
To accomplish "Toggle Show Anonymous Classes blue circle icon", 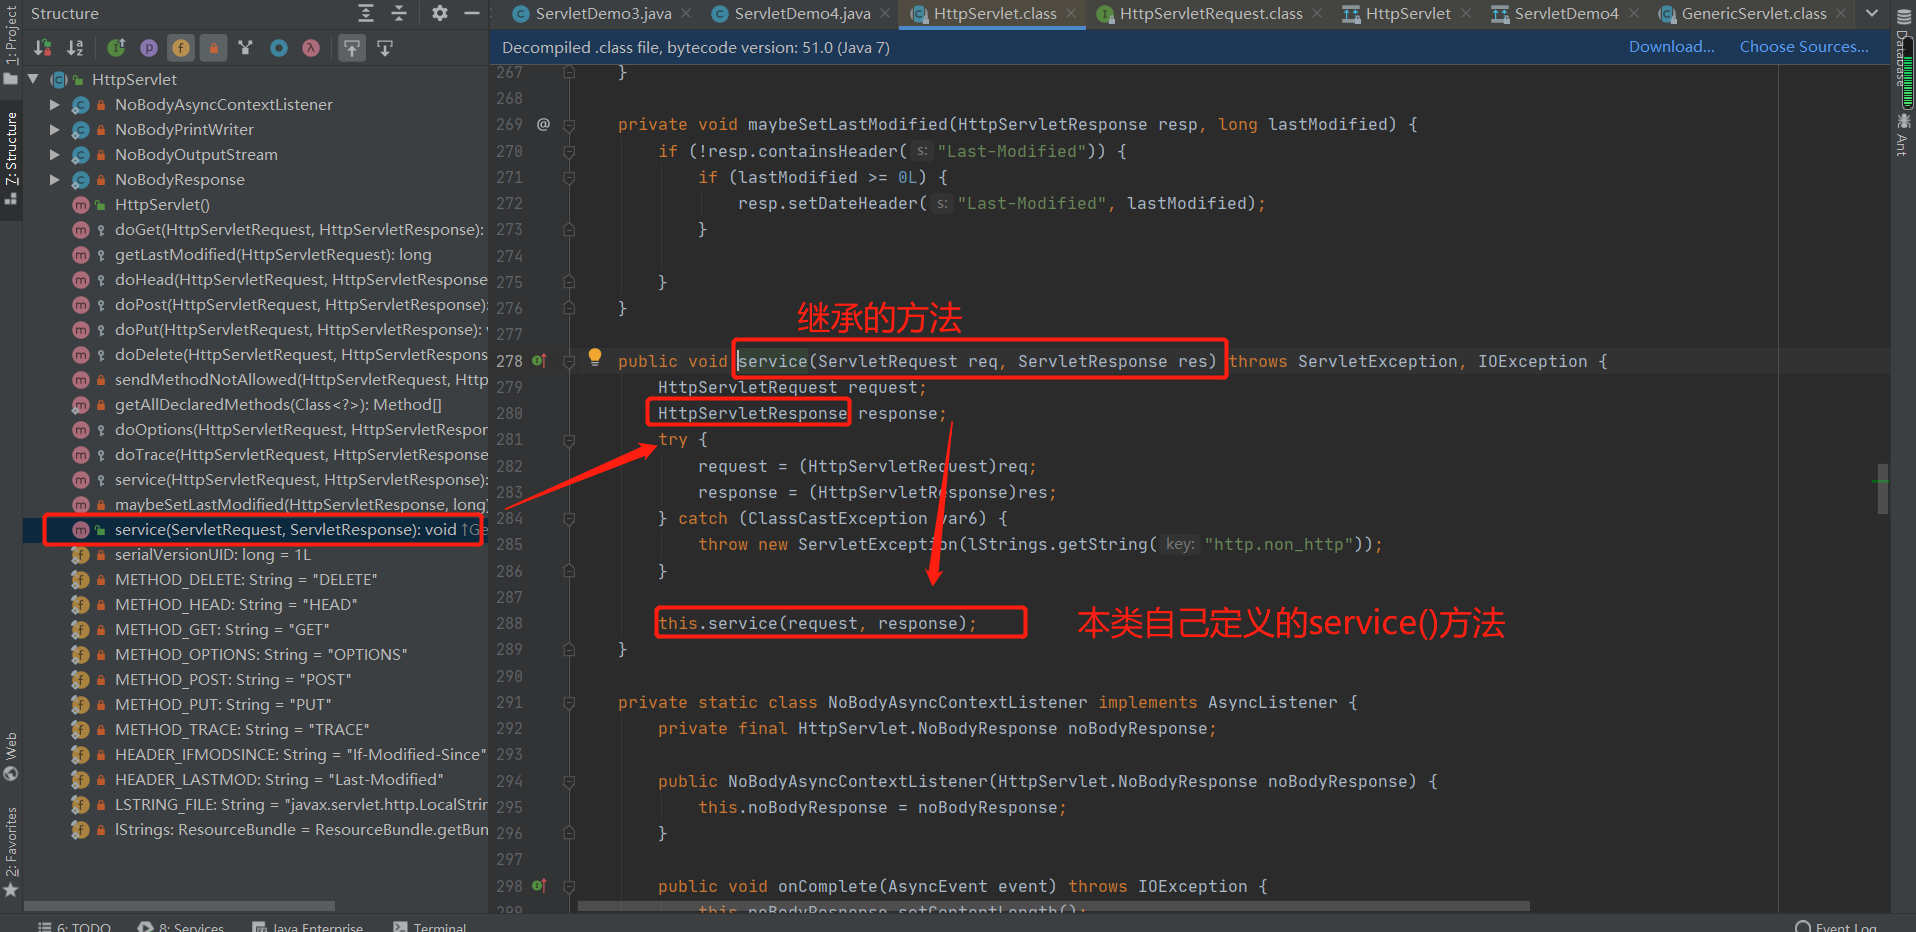I will tap(279, 48).
